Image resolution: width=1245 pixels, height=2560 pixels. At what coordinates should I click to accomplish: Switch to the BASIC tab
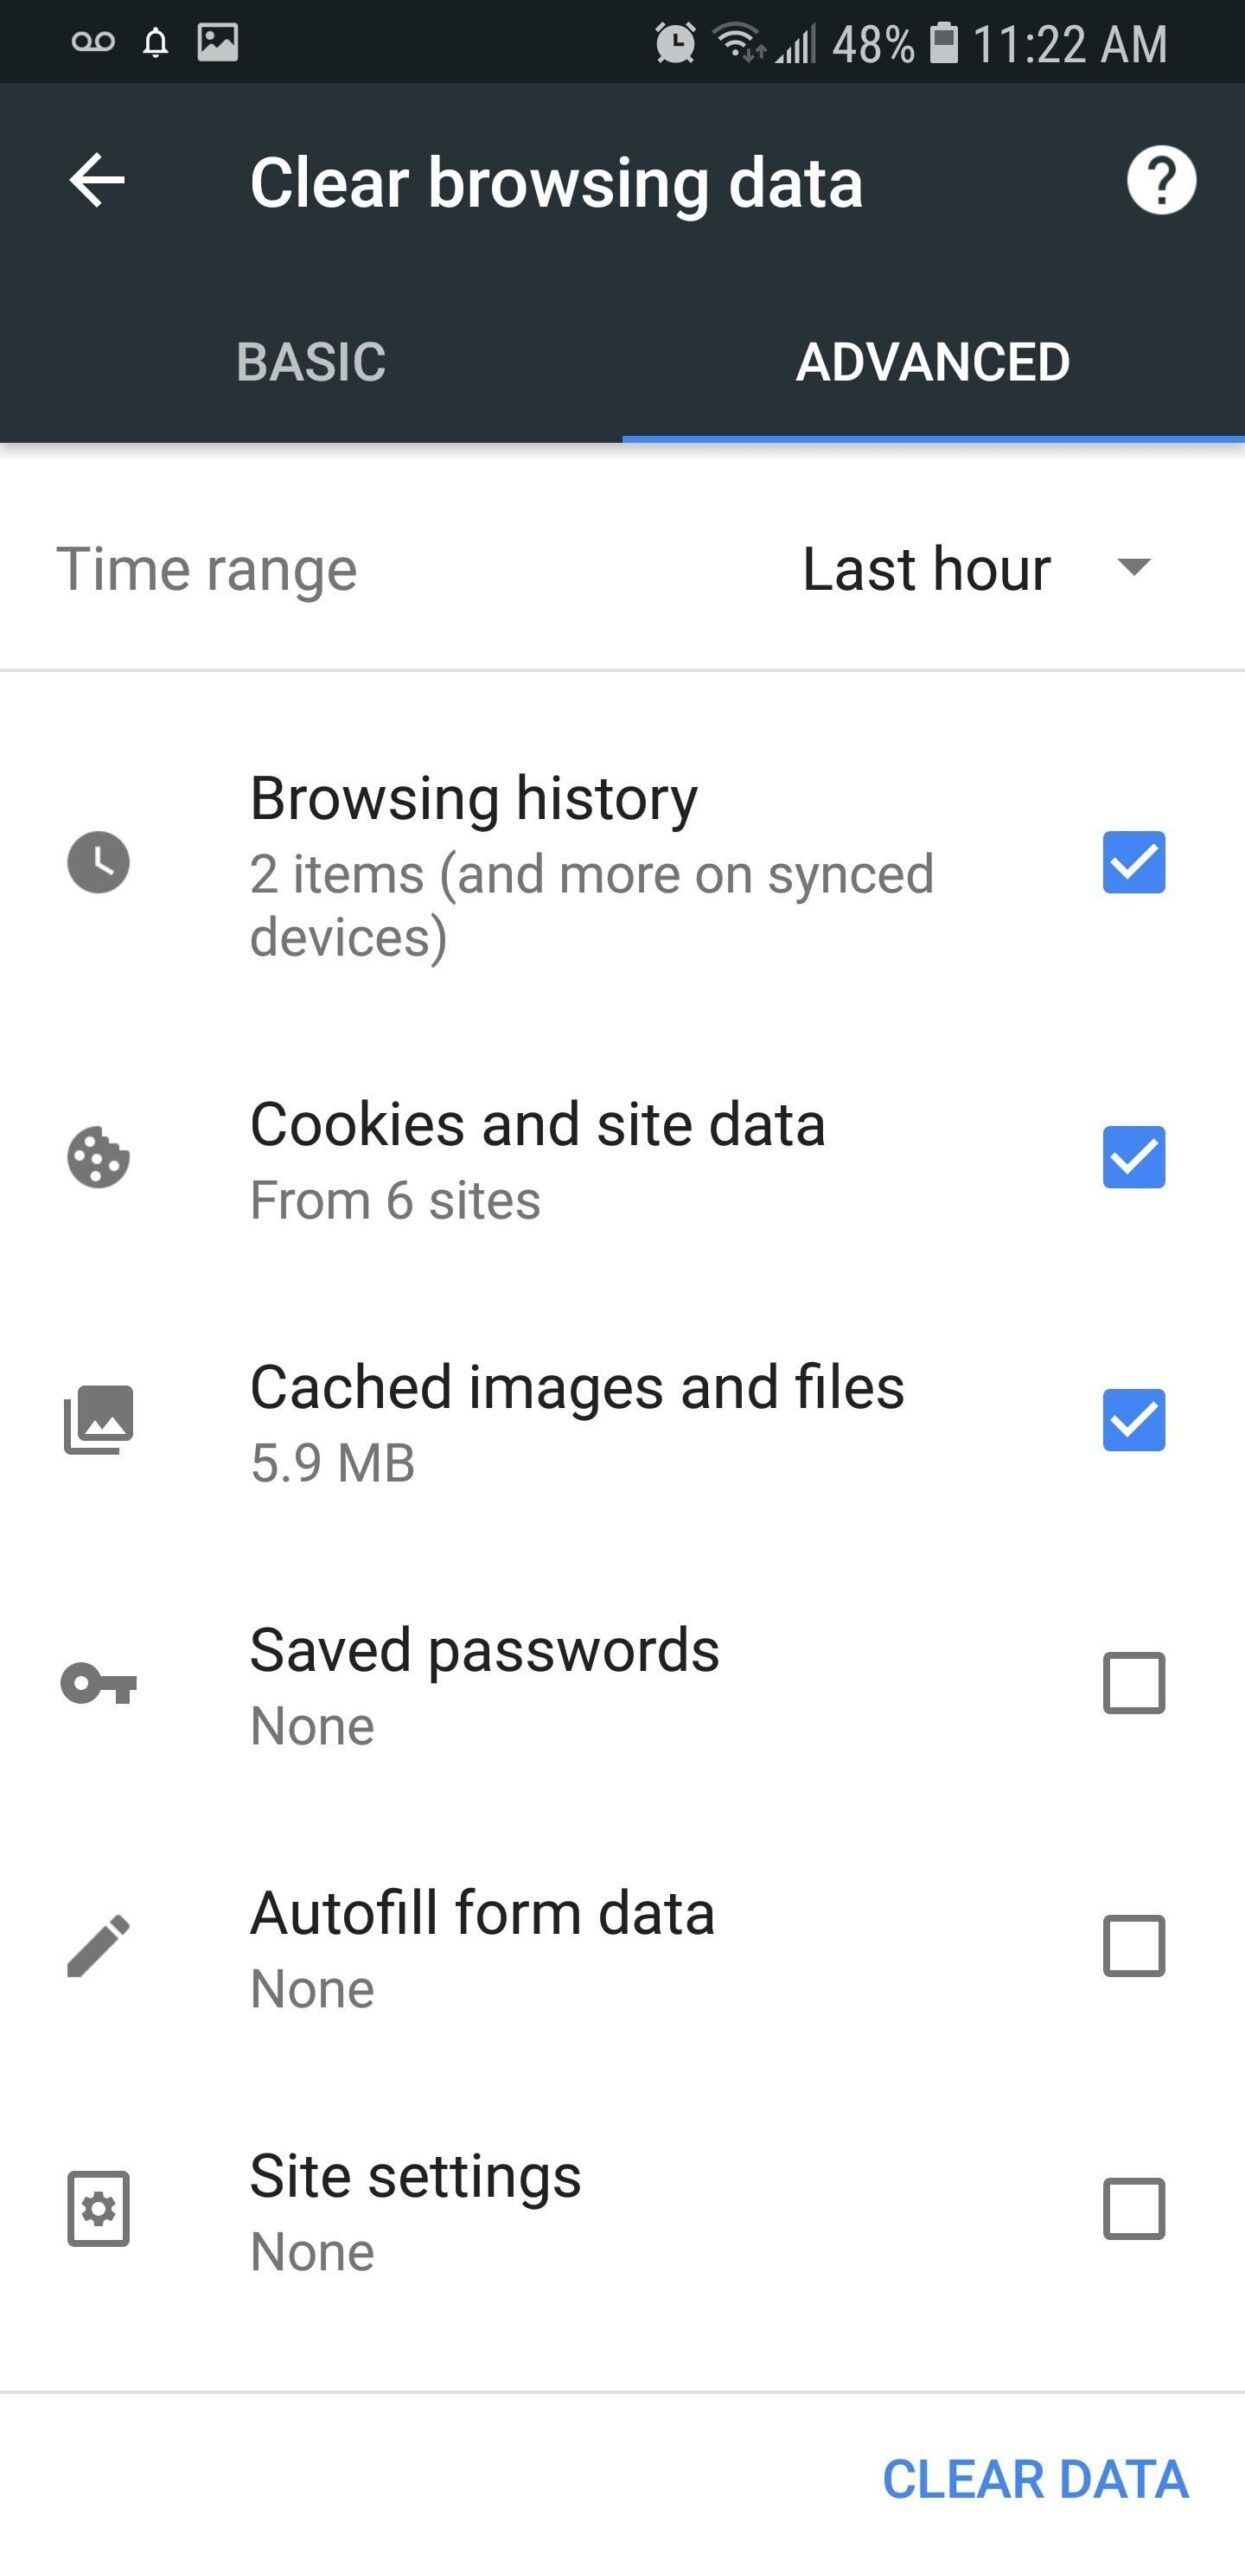(311, 362)
